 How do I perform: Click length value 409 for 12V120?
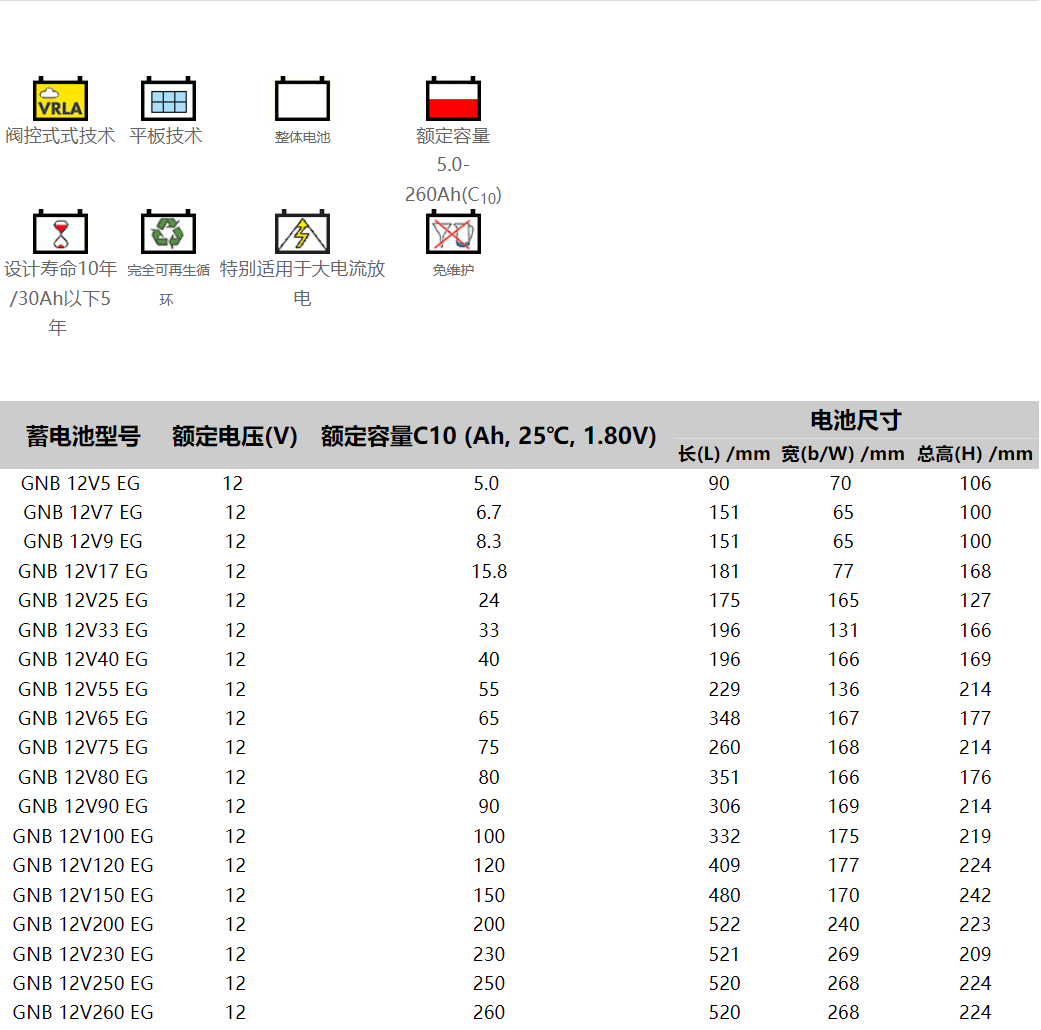724,865
